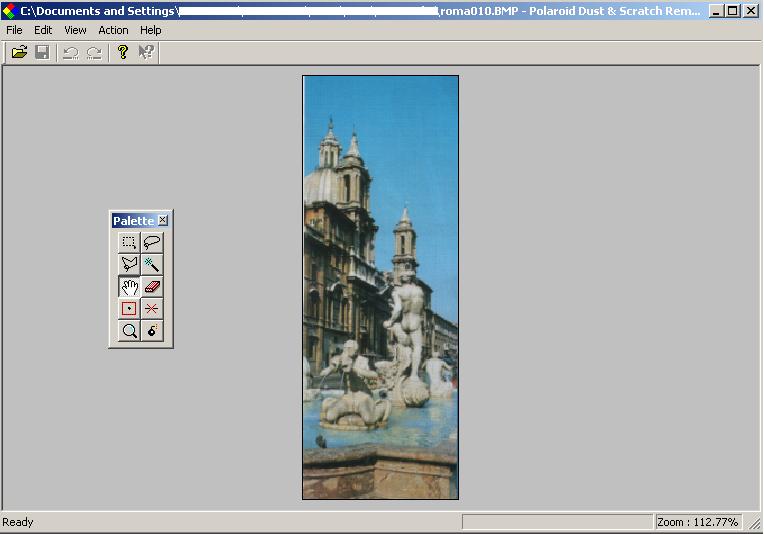Open the Edit menu

(x=43, y=30)
